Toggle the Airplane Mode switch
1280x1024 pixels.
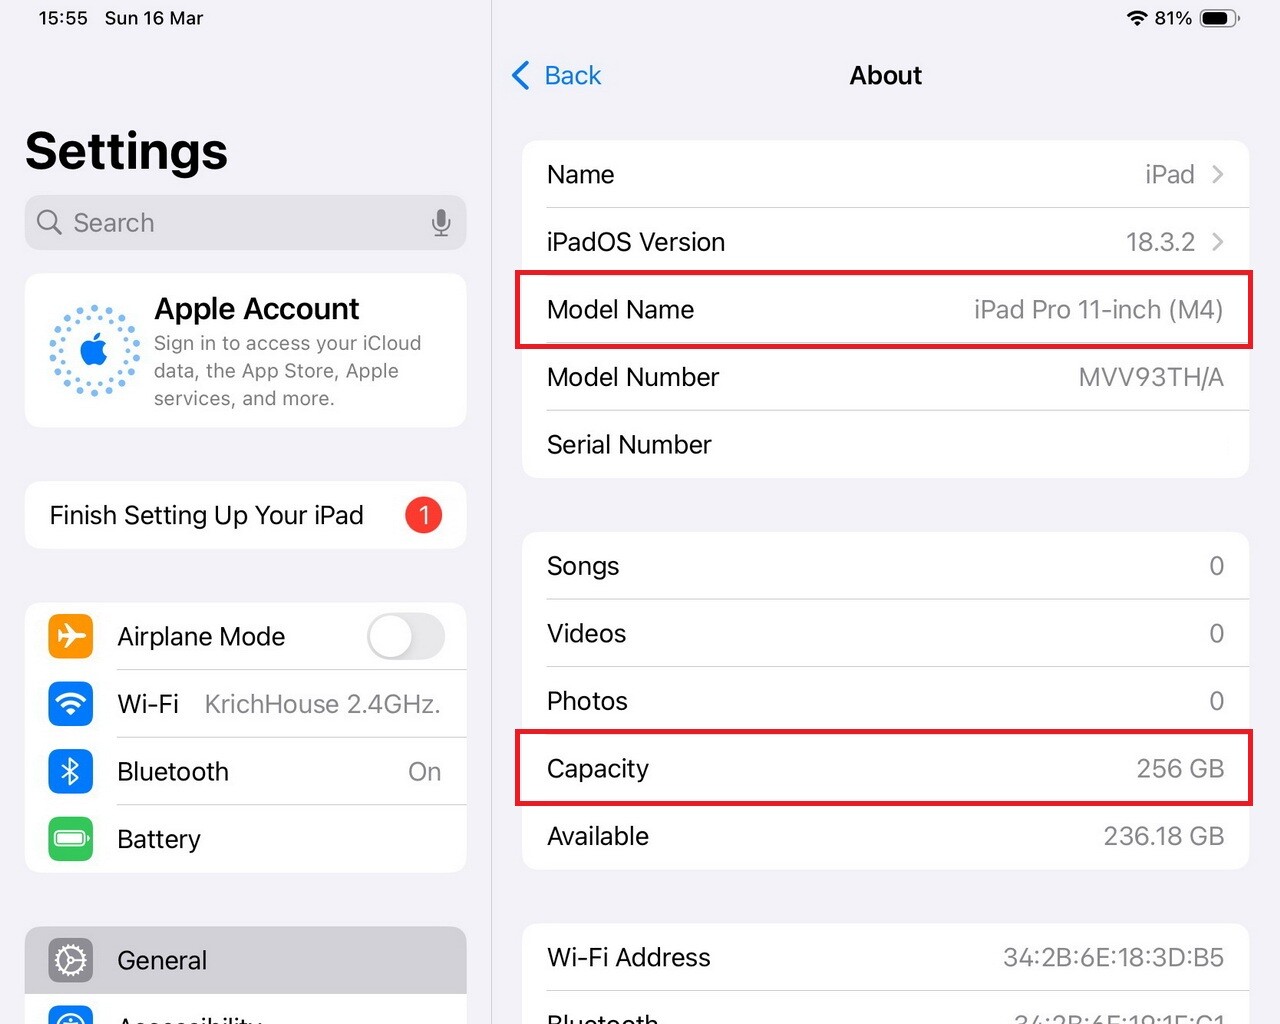pyautogui.click(x=406, y=636)
